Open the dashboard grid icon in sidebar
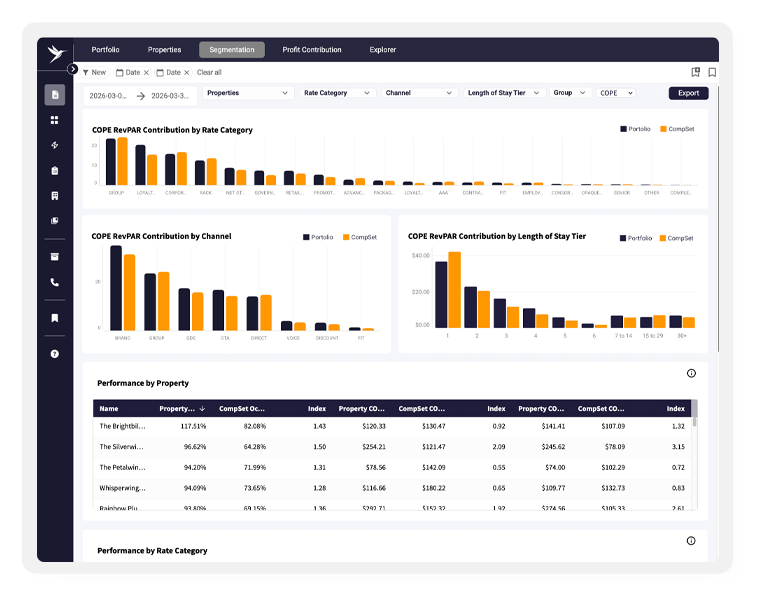Viewport: 768px width, 609px height. pyautogui.click(x=55, y=120)
